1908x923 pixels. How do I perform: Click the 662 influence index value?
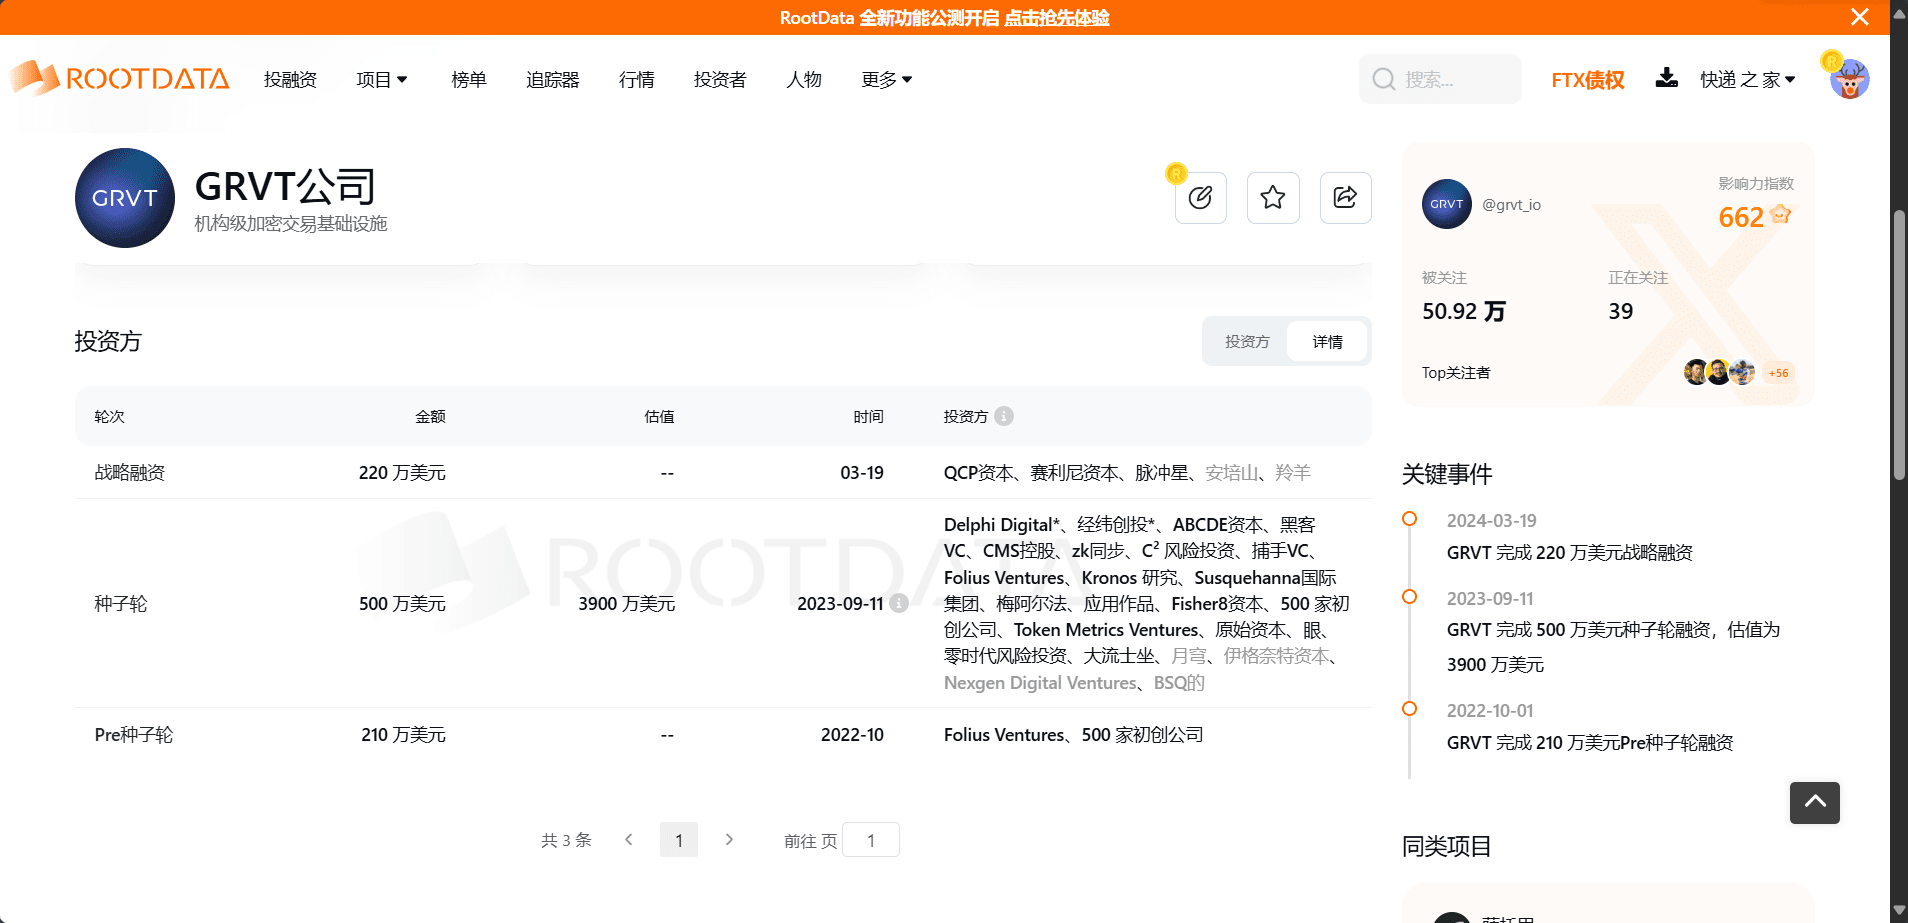tap(1741, 217)
